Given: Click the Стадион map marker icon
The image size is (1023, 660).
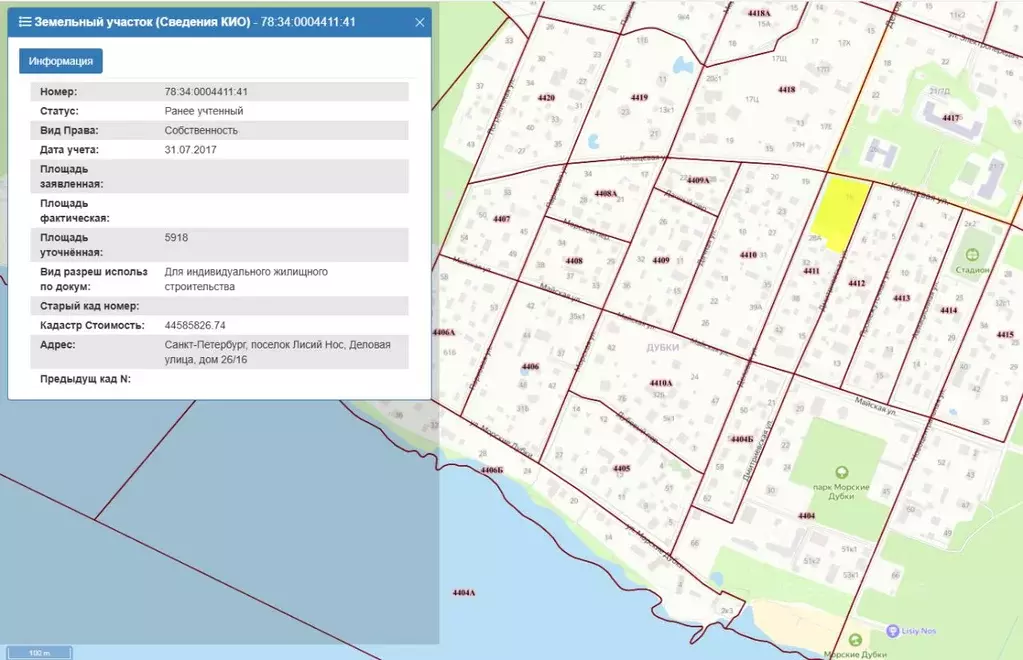Looking at the screenshot, I should 972,254.
